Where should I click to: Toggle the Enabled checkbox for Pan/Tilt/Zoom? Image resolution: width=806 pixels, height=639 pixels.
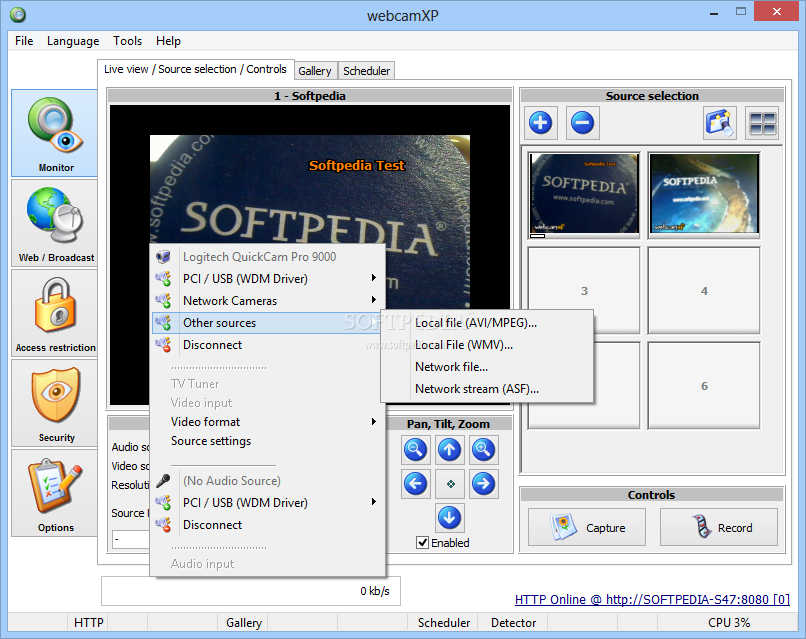pos(423,543)
